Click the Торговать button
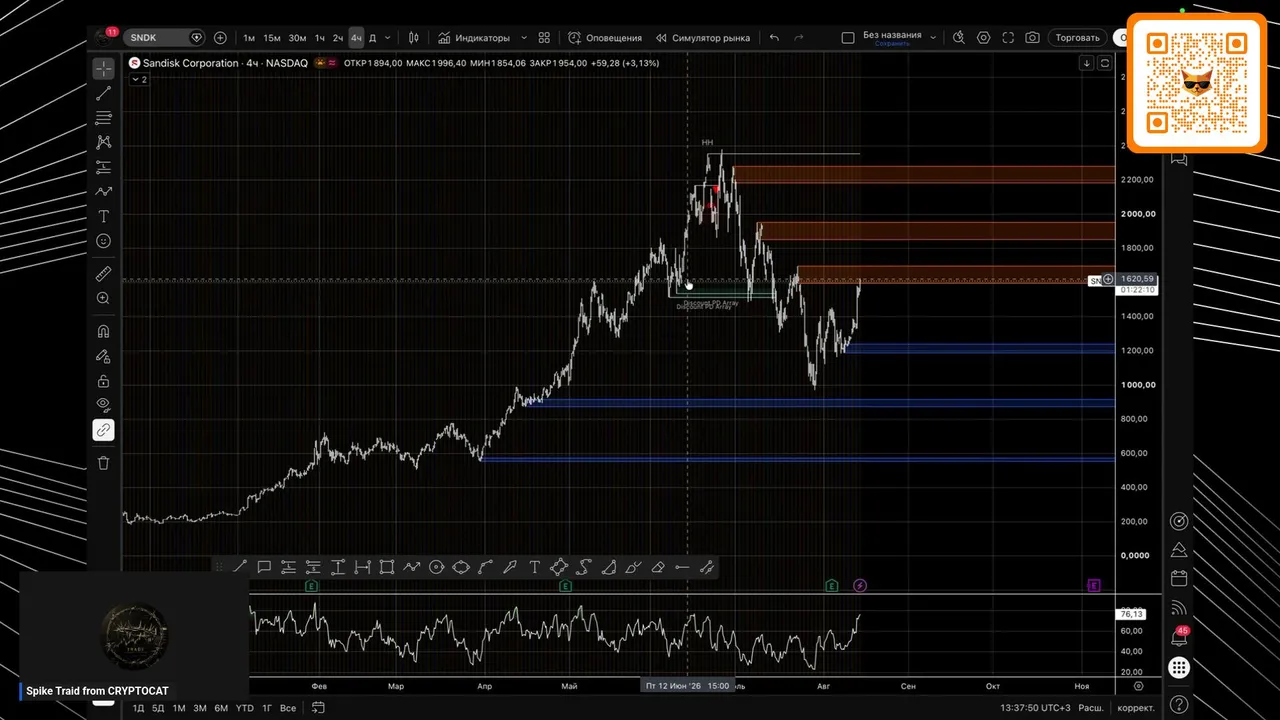This screenshot has width=1280, height=720. coord(1078,38)
